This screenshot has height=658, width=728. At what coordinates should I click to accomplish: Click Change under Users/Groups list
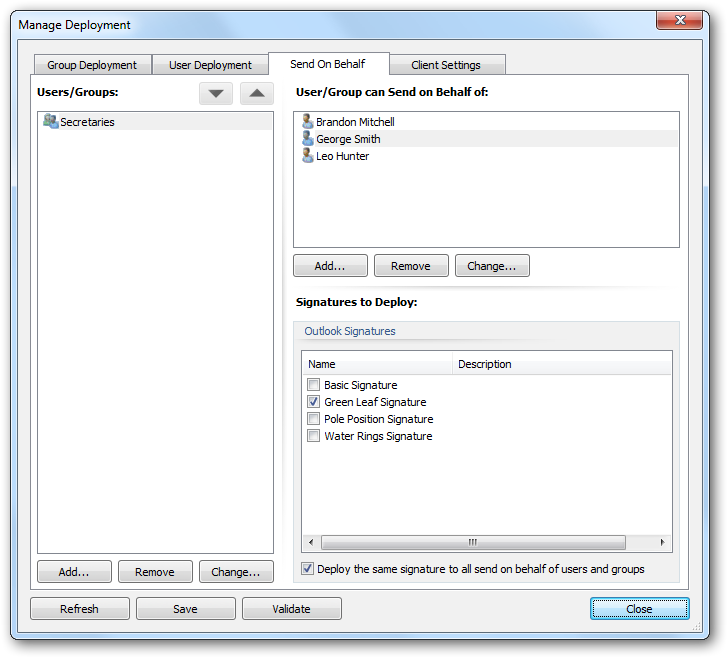coord(236,572)
